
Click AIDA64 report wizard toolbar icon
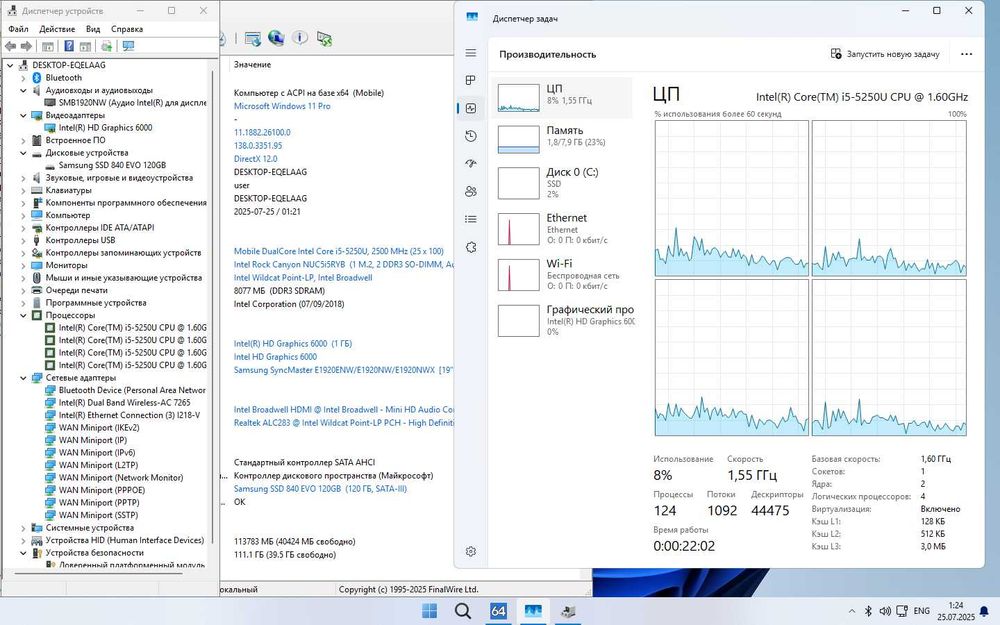(253, 39)
